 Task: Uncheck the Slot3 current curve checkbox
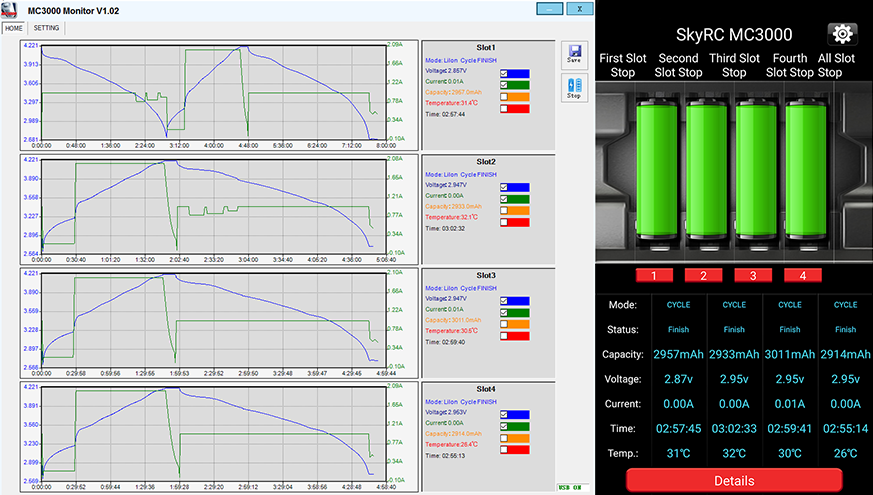(x=504, y=311)
